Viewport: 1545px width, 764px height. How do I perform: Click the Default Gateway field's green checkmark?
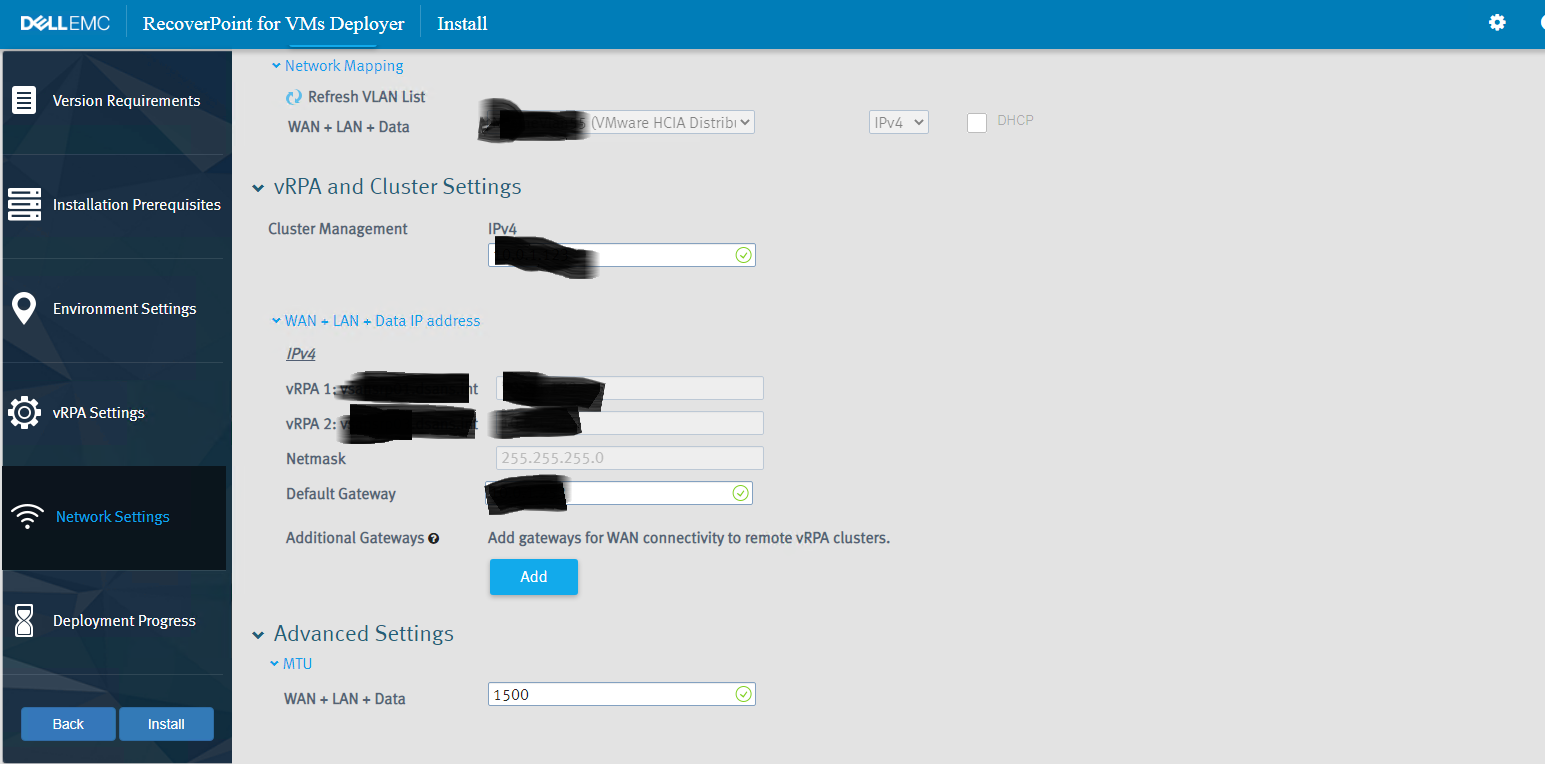click(x=740, y=493)
